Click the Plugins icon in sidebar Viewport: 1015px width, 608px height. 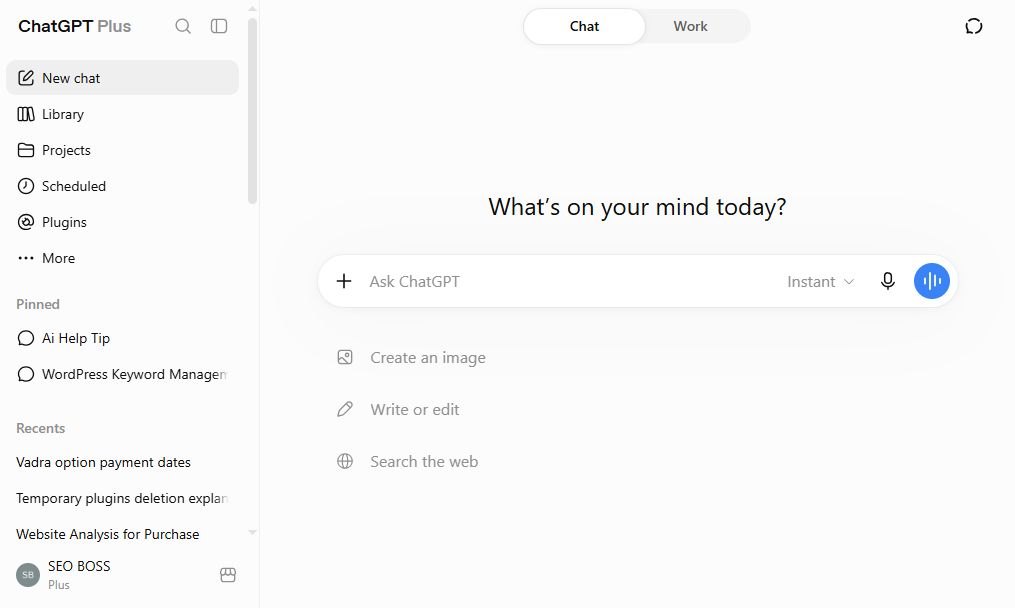click(x=26, y=222)
